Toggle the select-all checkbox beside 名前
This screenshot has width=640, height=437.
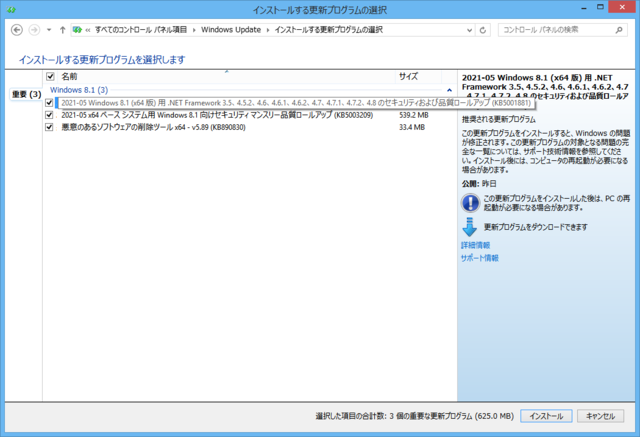click(x=50, y=76)
